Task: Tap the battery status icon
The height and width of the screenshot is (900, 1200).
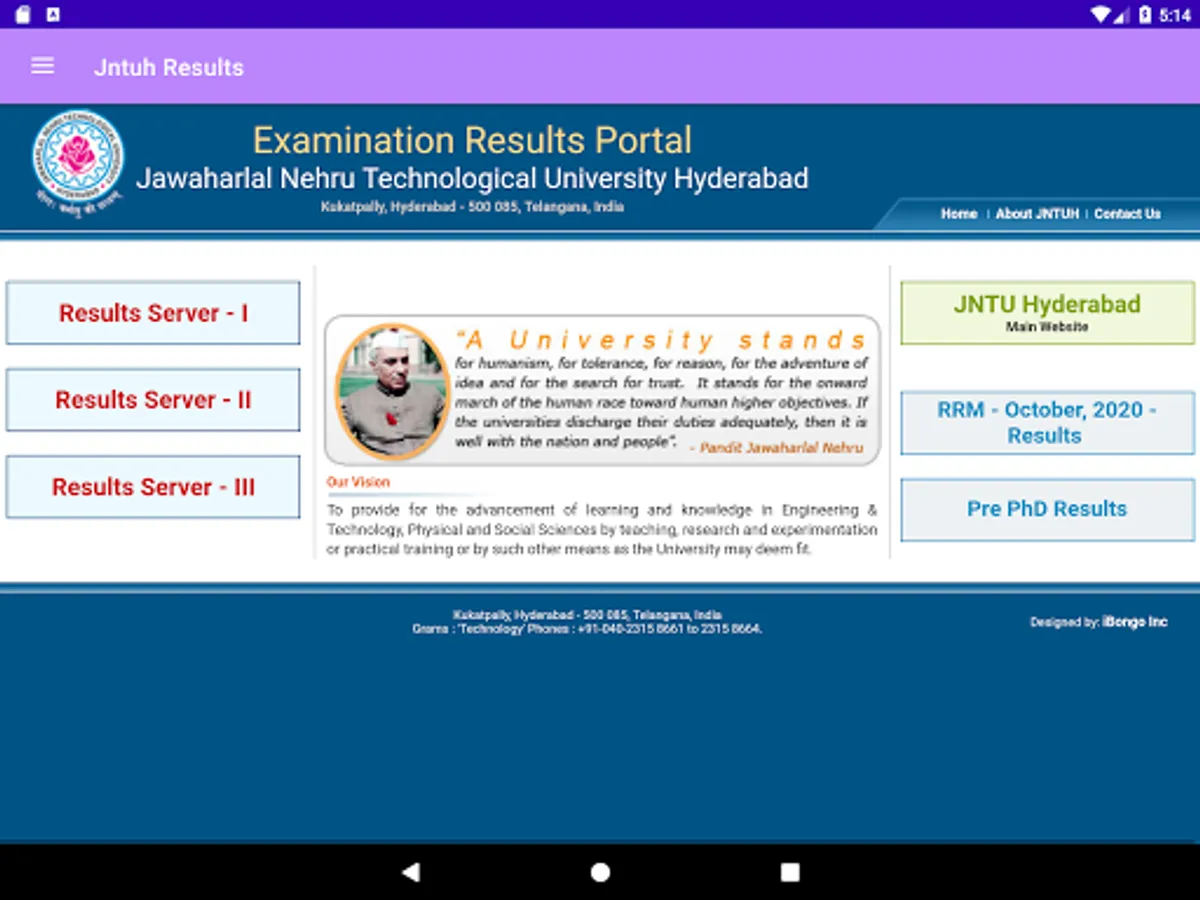Action: pyautogui.click(x=1145, y=15)
